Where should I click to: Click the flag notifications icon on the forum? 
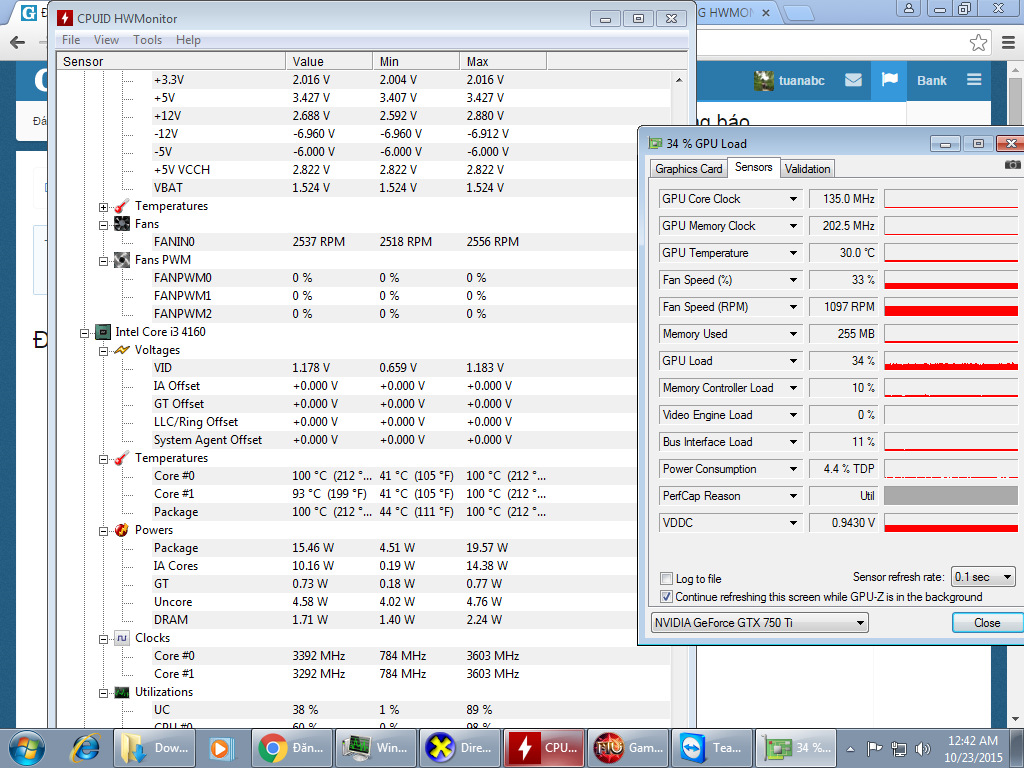point(889,80)
